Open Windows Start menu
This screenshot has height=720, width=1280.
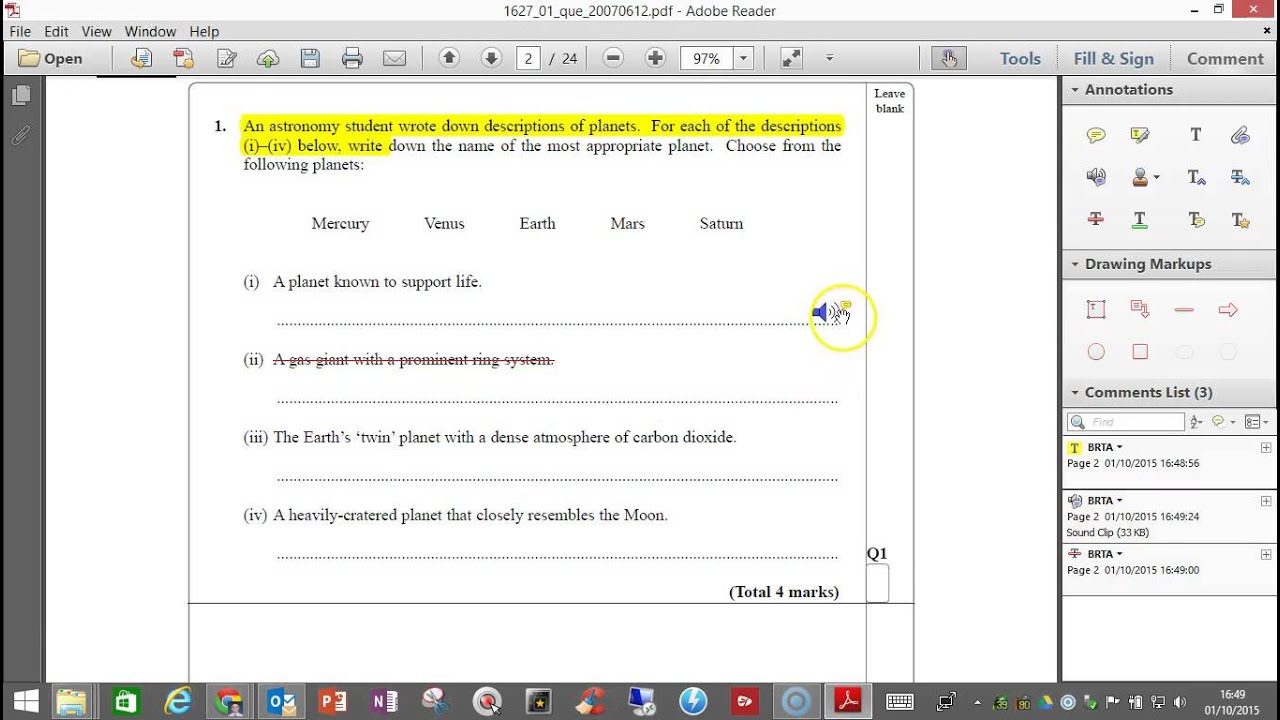24,702
